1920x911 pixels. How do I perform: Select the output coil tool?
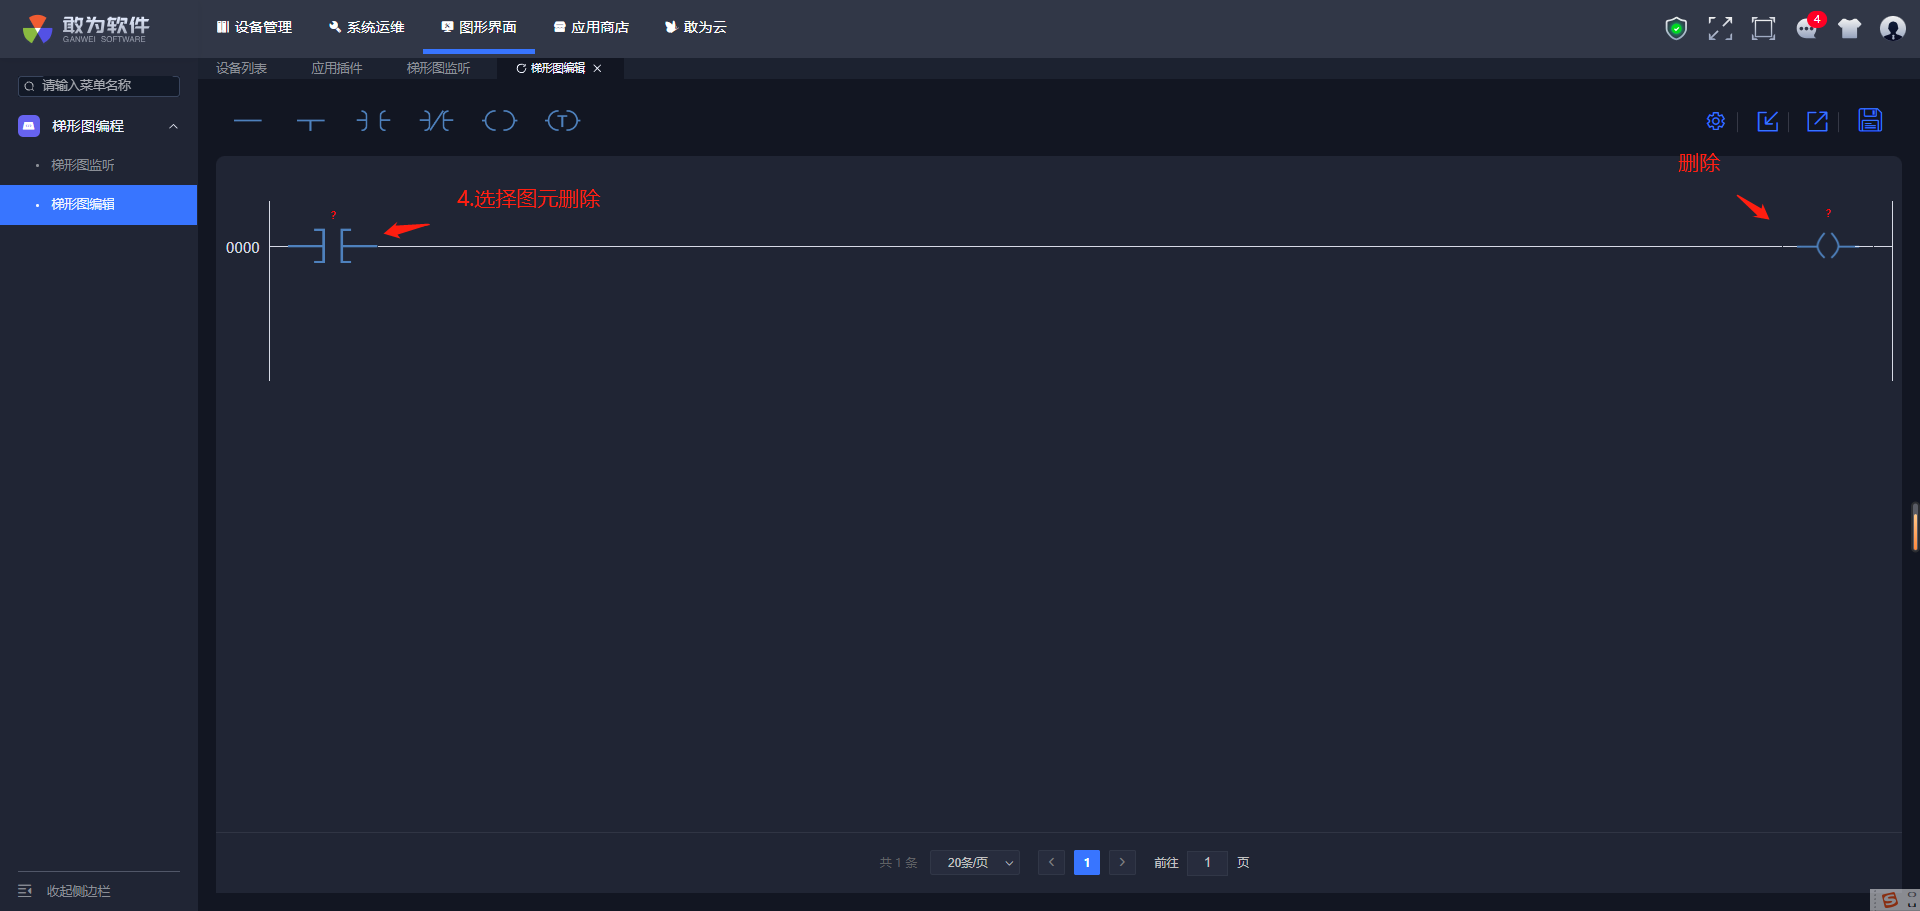coord(499,121)
